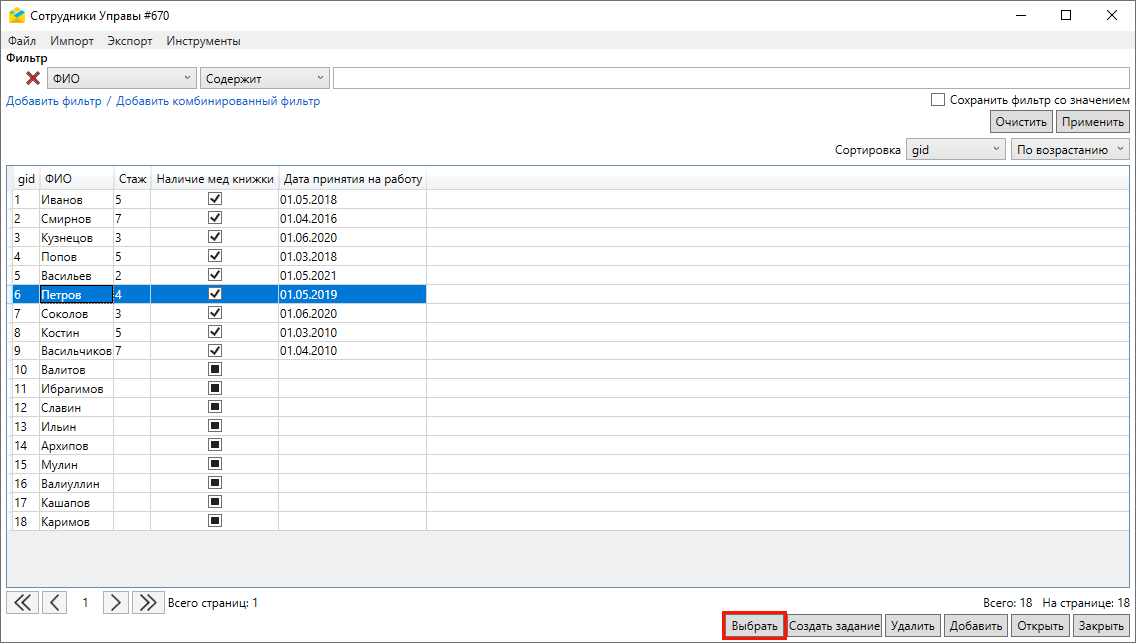This screenshot has width=1136, height=643.
Task: Open the Файл menu
Action: click(21, 41)
